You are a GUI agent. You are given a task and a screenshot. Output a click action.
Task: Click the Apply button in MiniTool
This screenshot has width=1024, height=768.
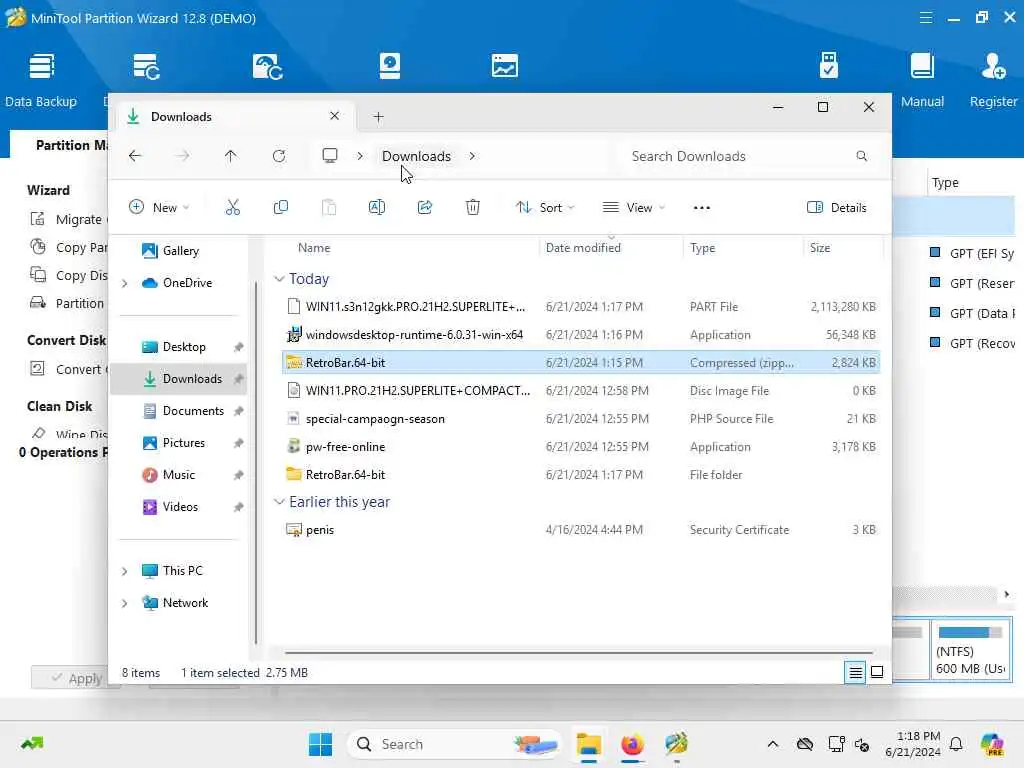76,678
